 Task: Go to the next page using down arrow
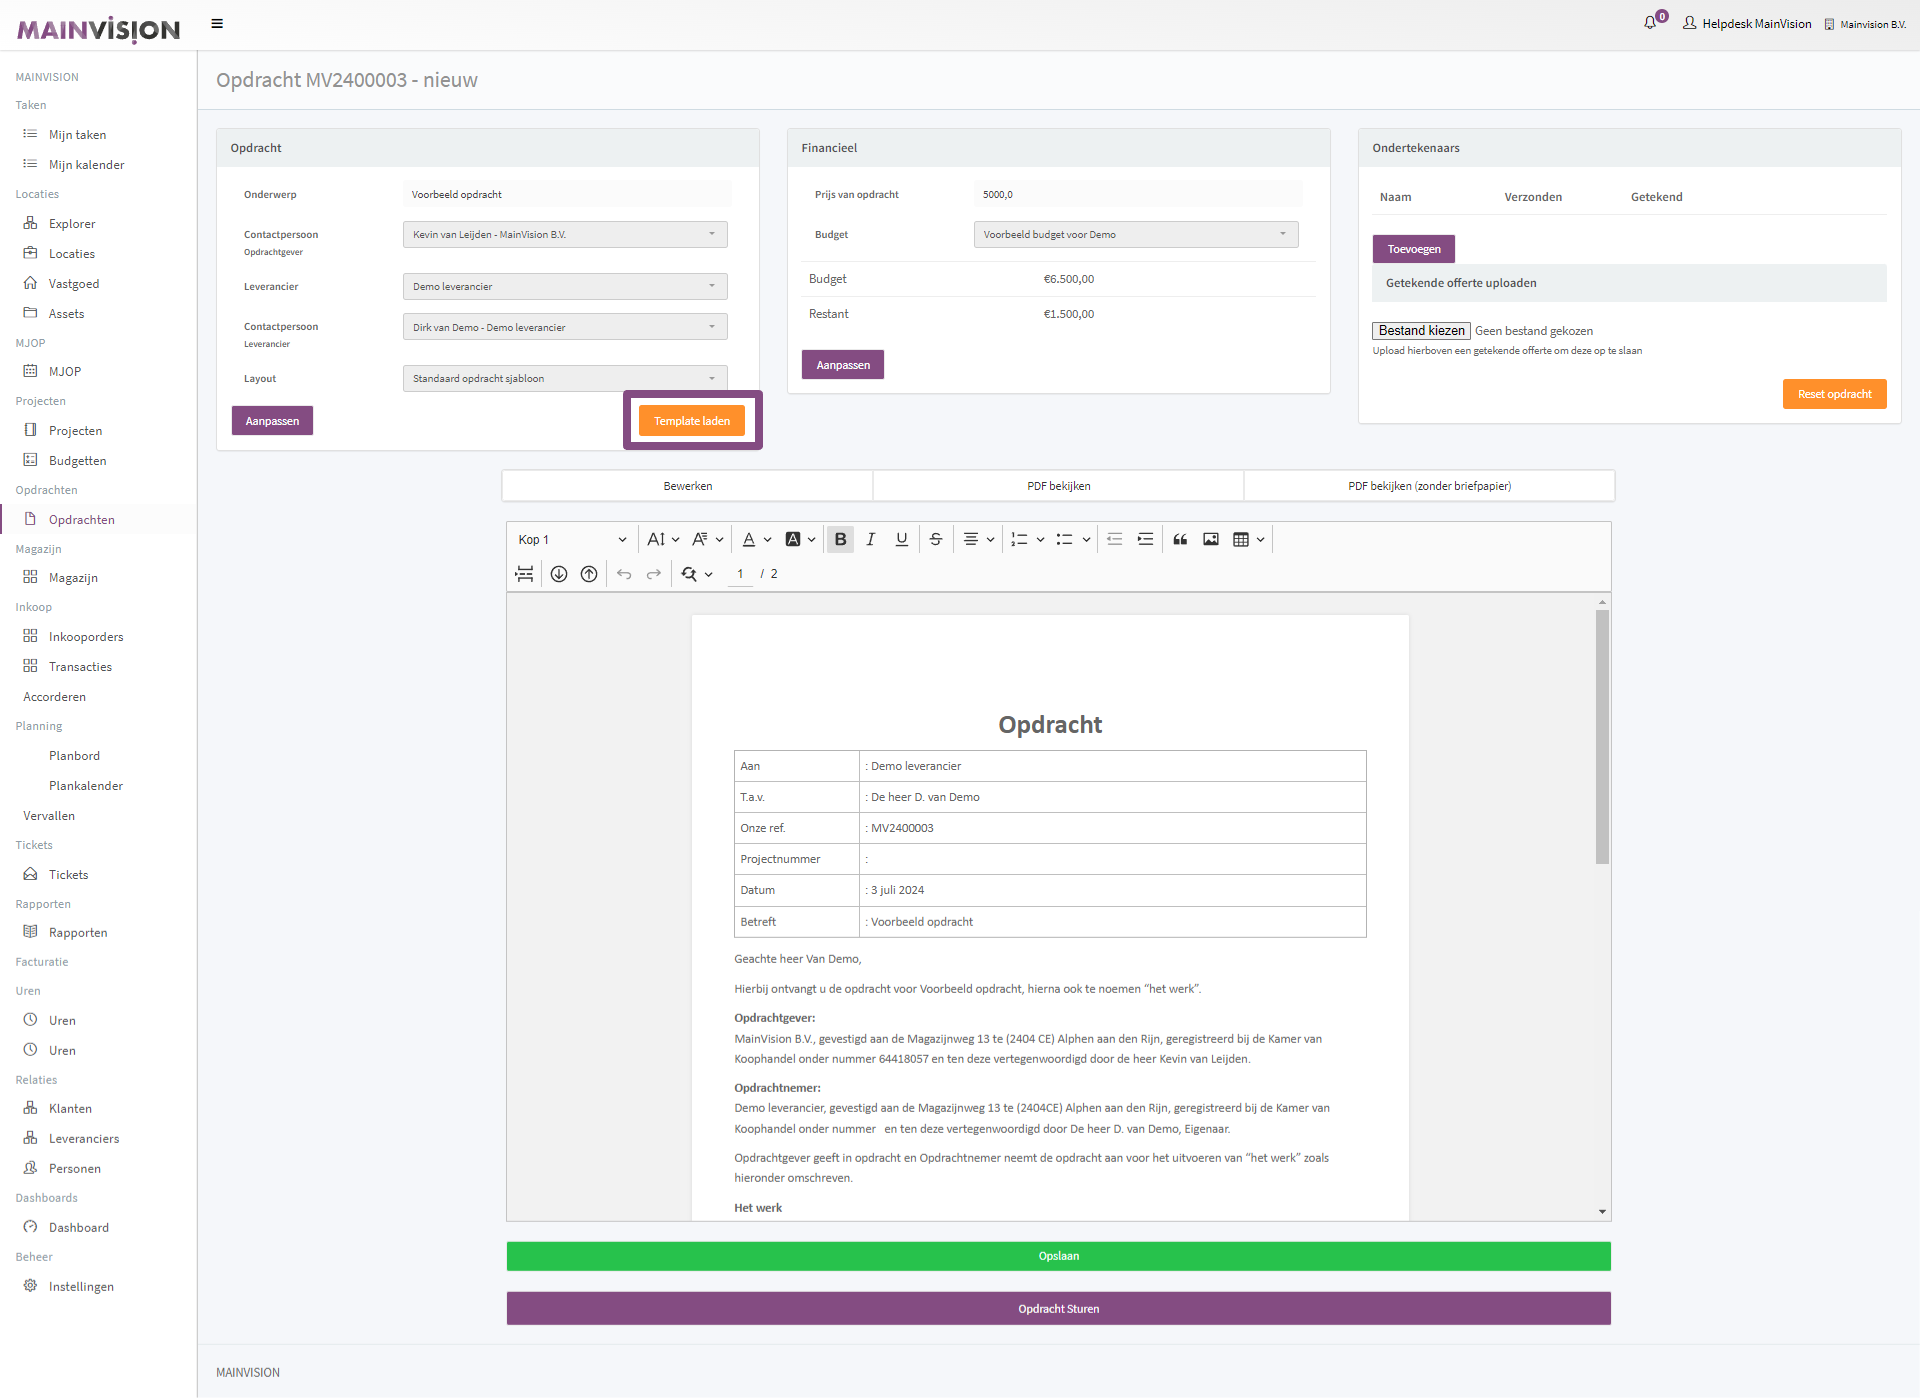click(x=559, y=574)
